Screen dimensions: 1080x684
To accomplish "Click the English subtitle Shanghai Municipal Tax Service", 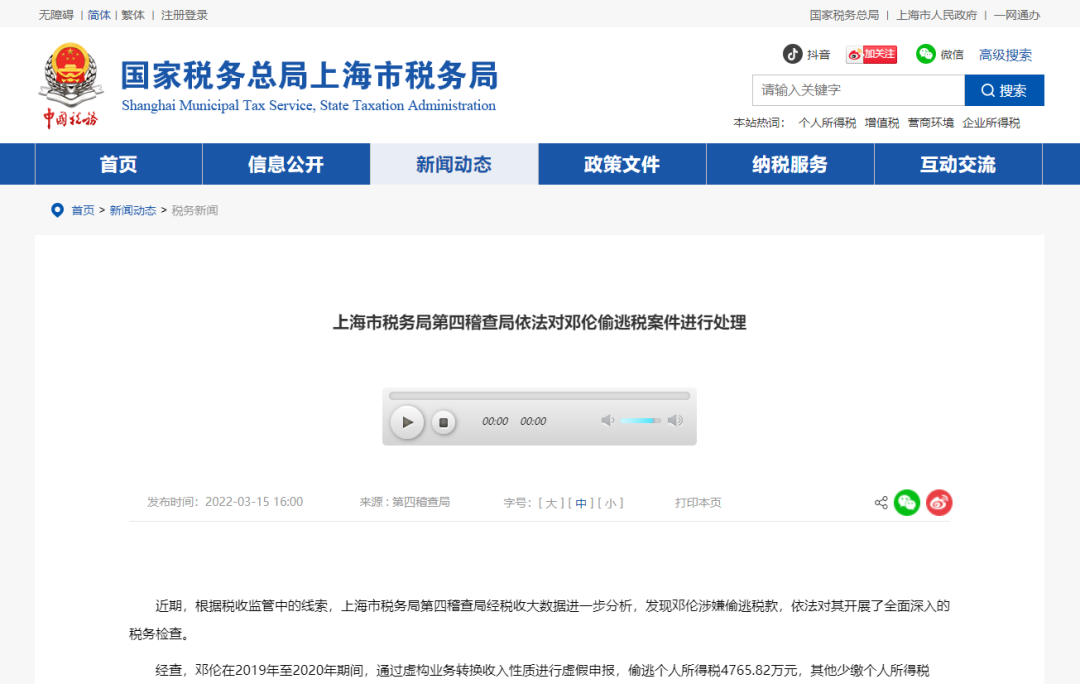I will pos(309,105).
